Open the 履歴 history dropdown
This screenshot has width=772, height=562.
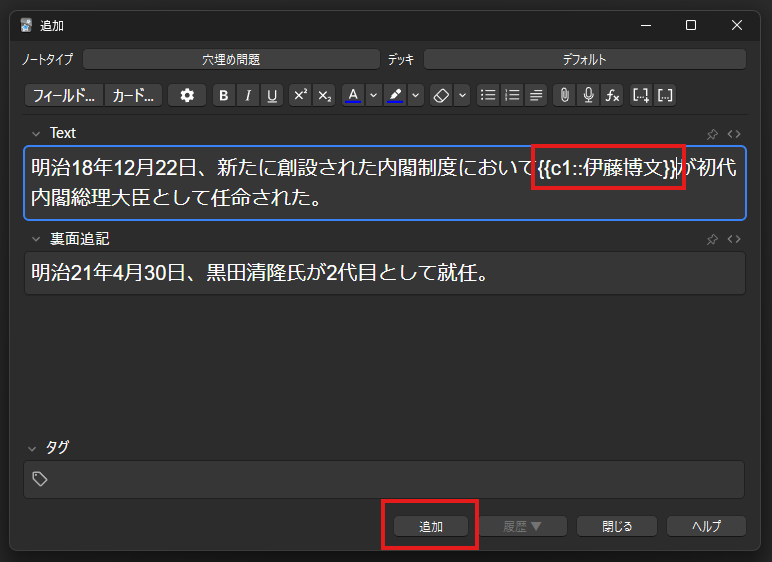click(522, 527)
